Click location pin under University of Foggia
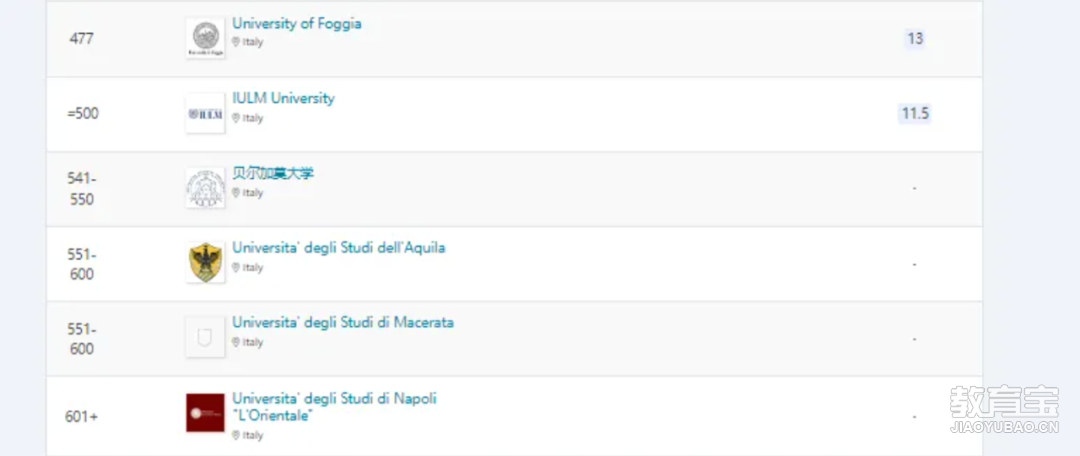The height and width of the screenshot is (456, 1080). pyautogui.click(x=236, y=42)
